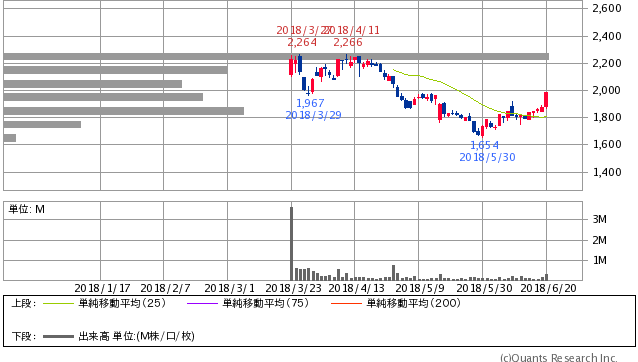Click the 単純移動平均(25) legend entry
Viewport: 638px width, 362px height.
click(122, 303)
